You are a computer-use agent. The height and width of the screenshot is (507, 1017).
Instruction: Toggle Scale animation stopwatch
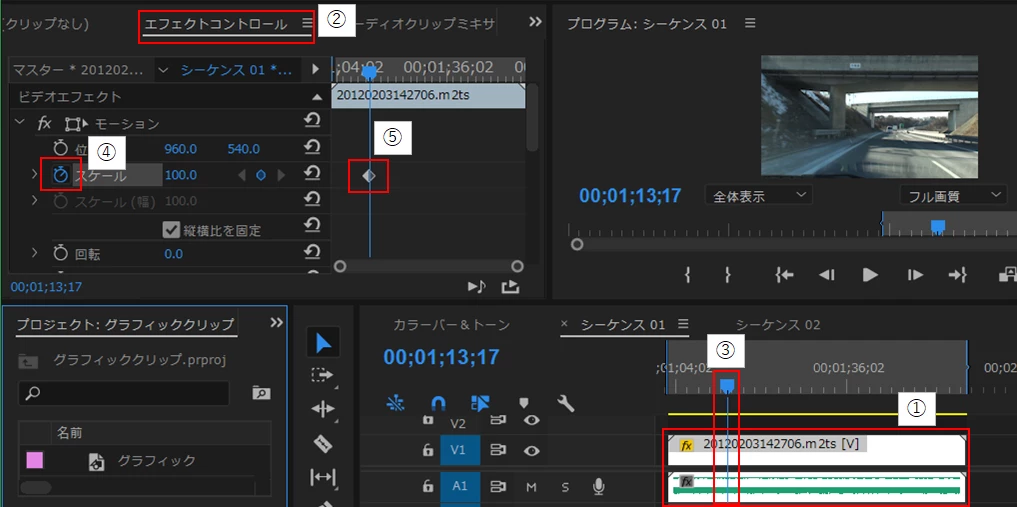(61, 175)
